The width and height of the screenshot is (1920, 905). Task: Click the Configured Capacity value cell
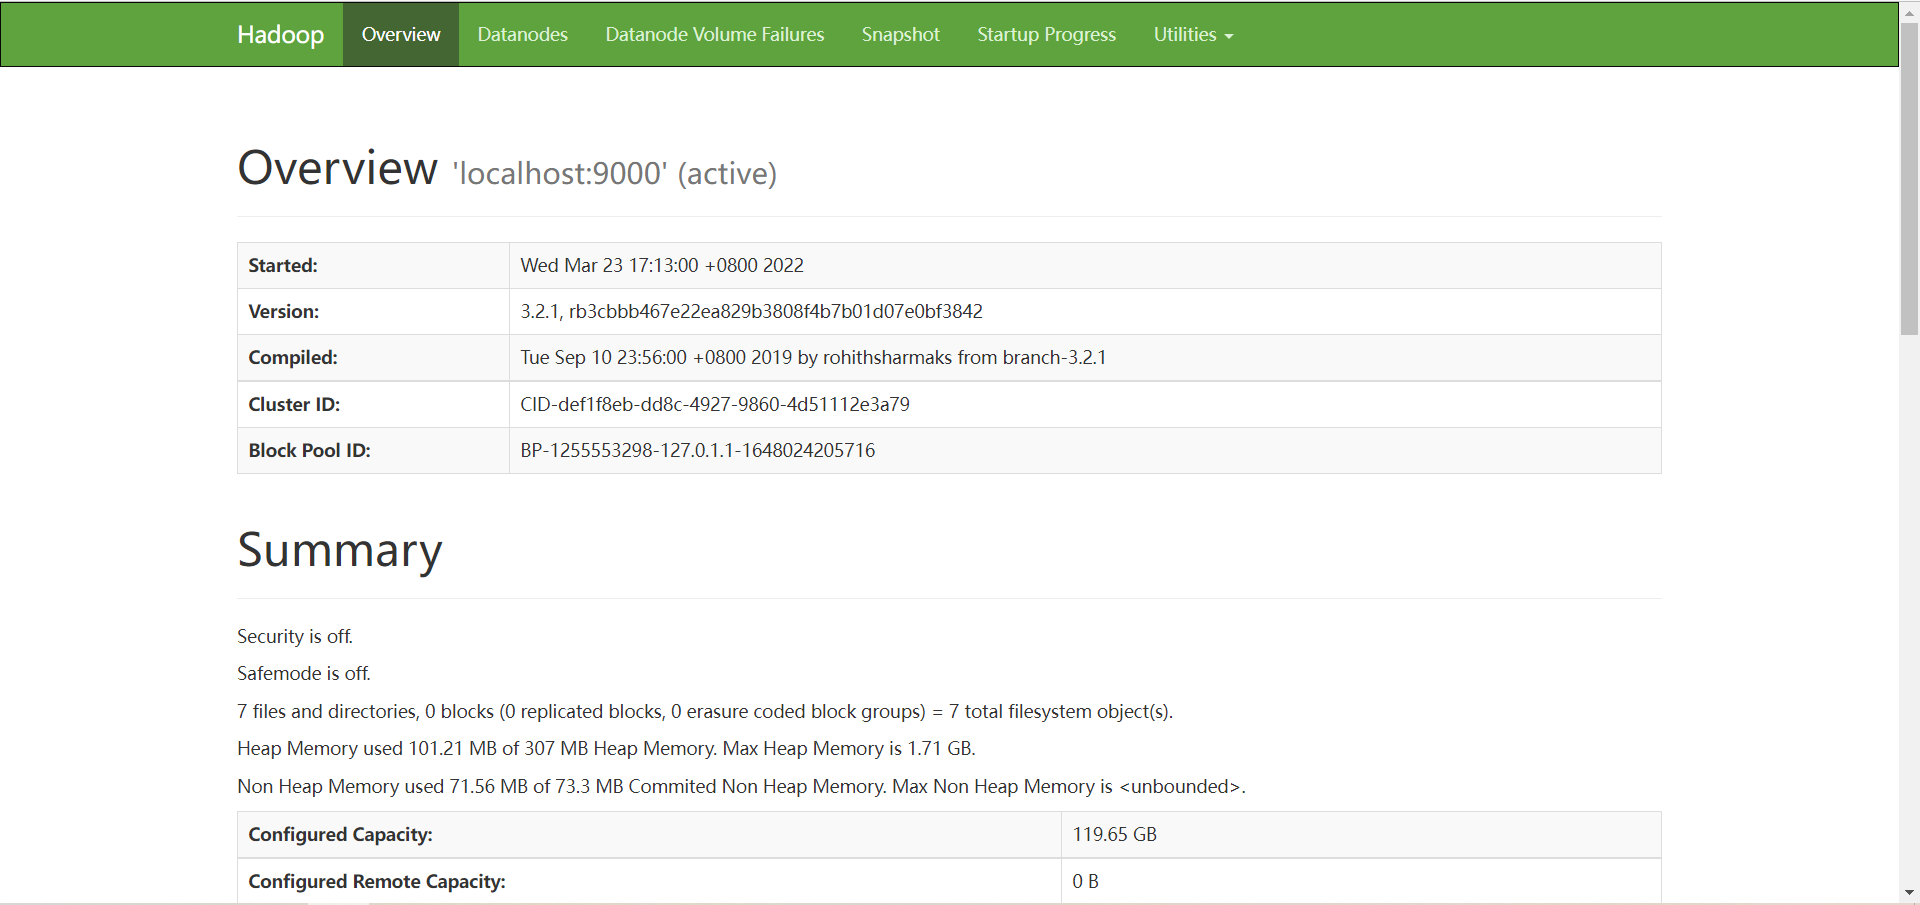[1113, 834]
